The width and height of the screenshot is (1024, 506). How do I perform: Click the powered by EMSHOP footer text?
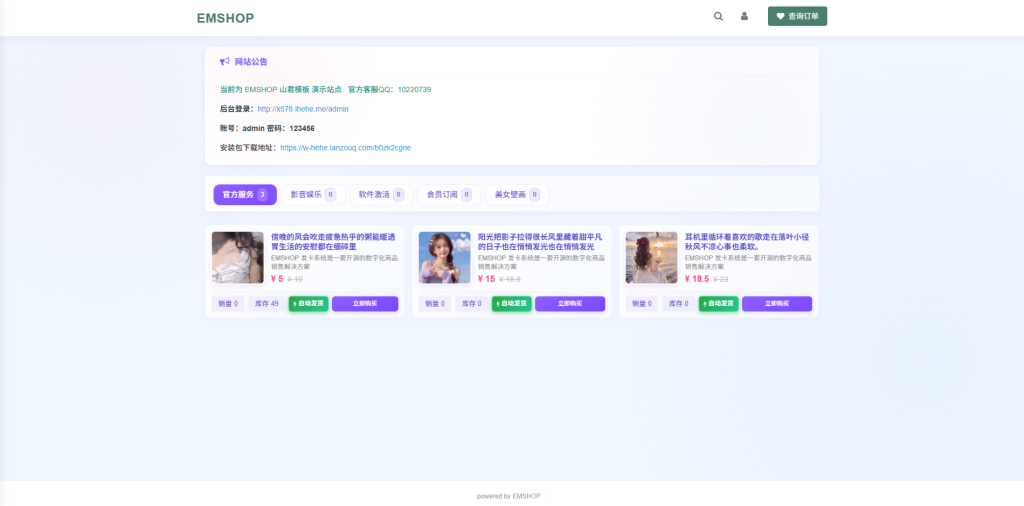(x=509, y=496)
